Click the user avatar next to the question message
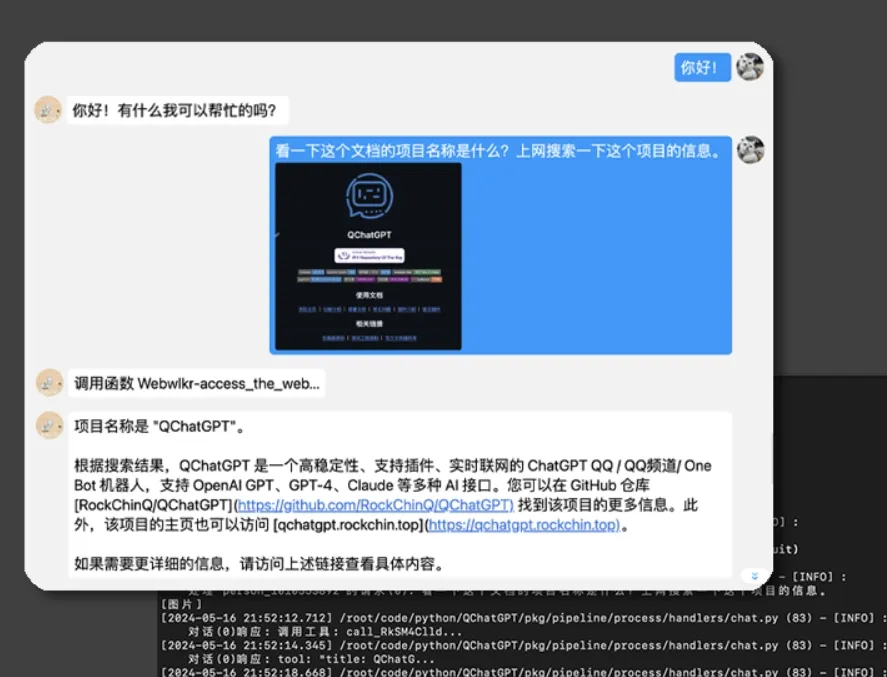Screen dimensions: 887x677 (750, 150)
